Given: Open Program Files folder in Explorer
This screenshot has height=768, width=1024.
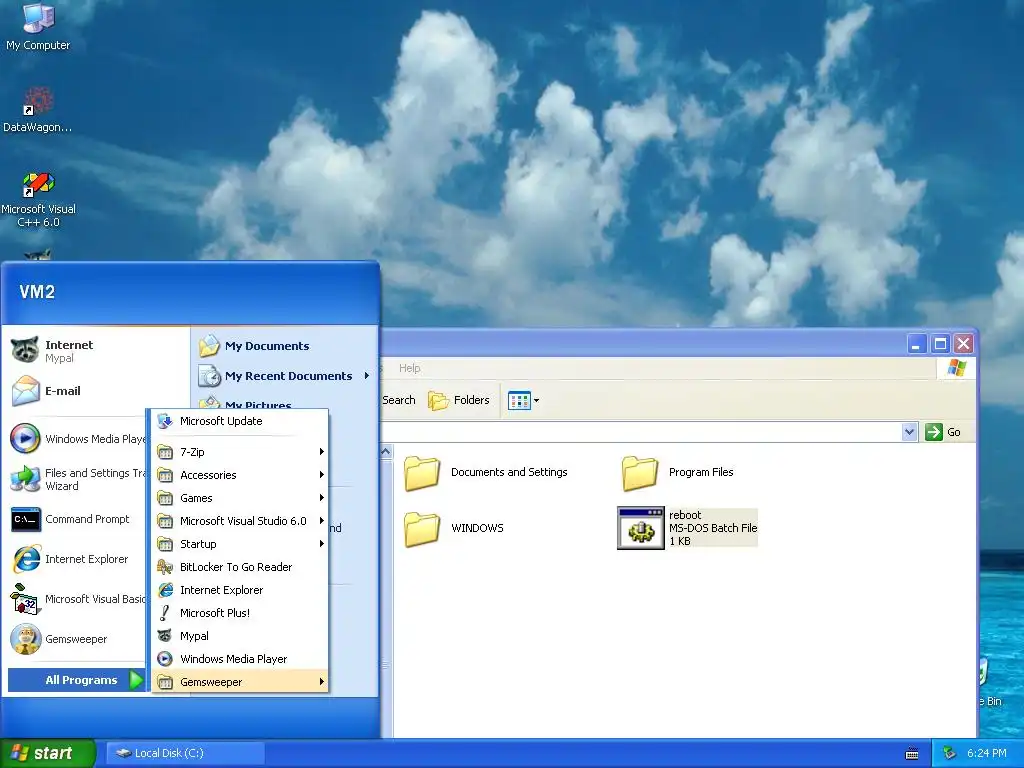Looking at the screenshot, I should 678,473.
